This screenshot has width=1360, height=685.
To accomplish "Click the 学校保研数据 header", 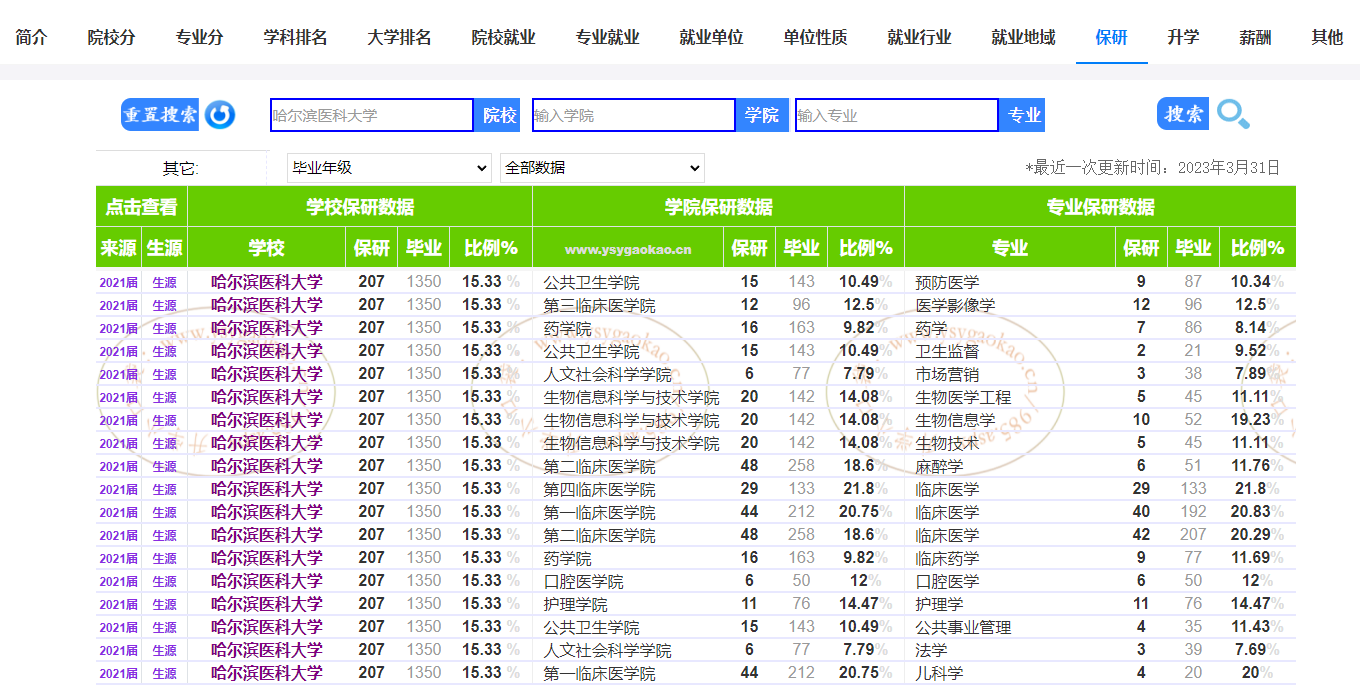I will pos(360,207).
